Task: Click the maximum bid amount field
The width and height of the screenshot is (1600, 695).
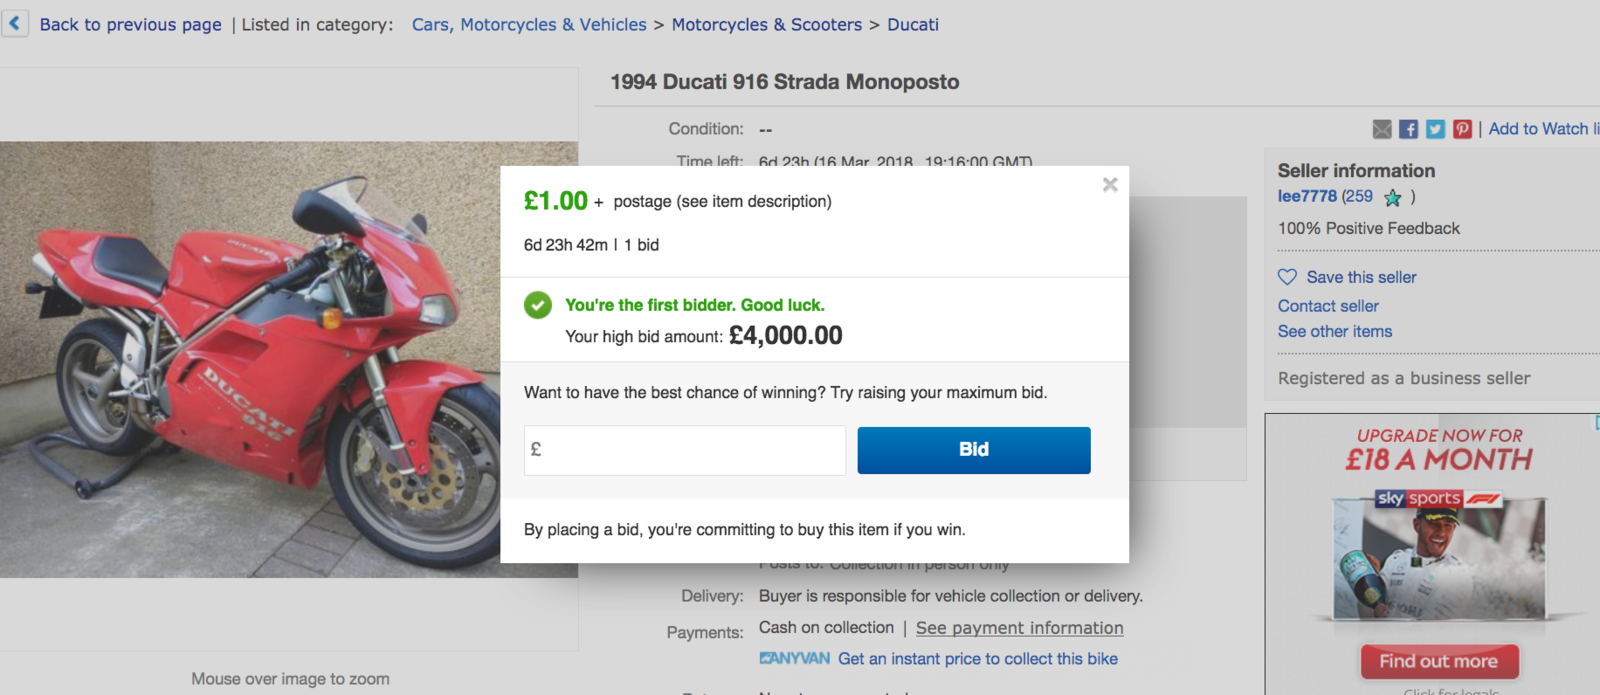Action: [x=685, y=450]
